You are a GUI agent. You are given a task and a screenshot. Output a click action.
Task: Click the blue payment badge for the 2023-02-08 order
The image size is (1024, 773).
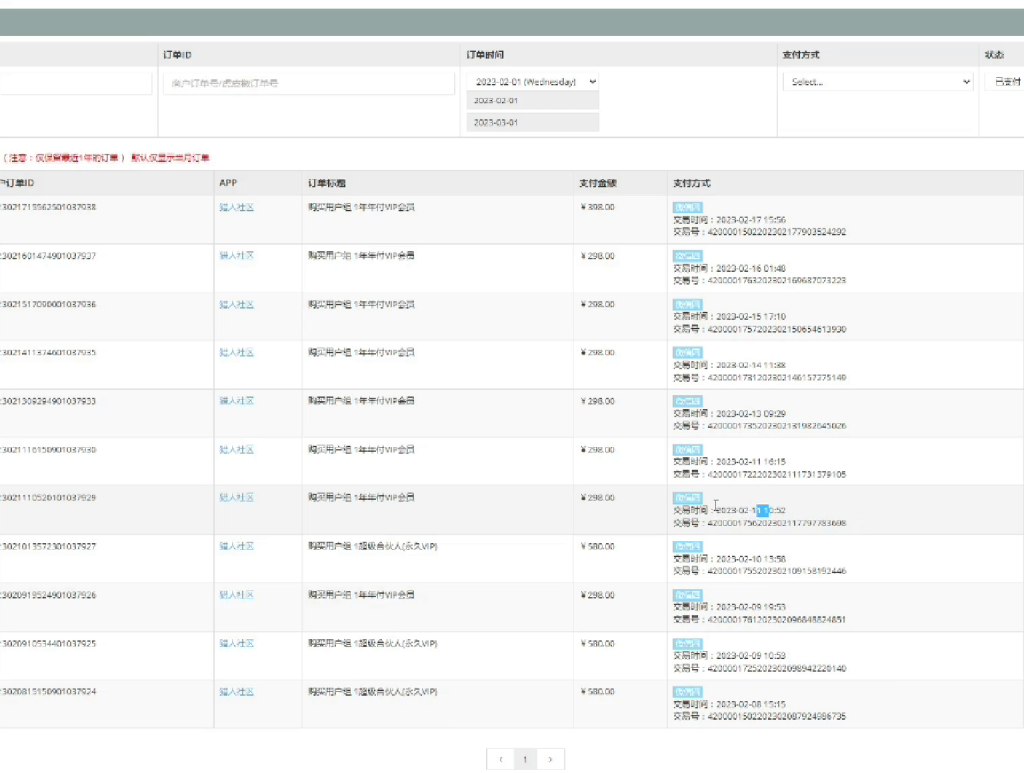coord(687,692)
